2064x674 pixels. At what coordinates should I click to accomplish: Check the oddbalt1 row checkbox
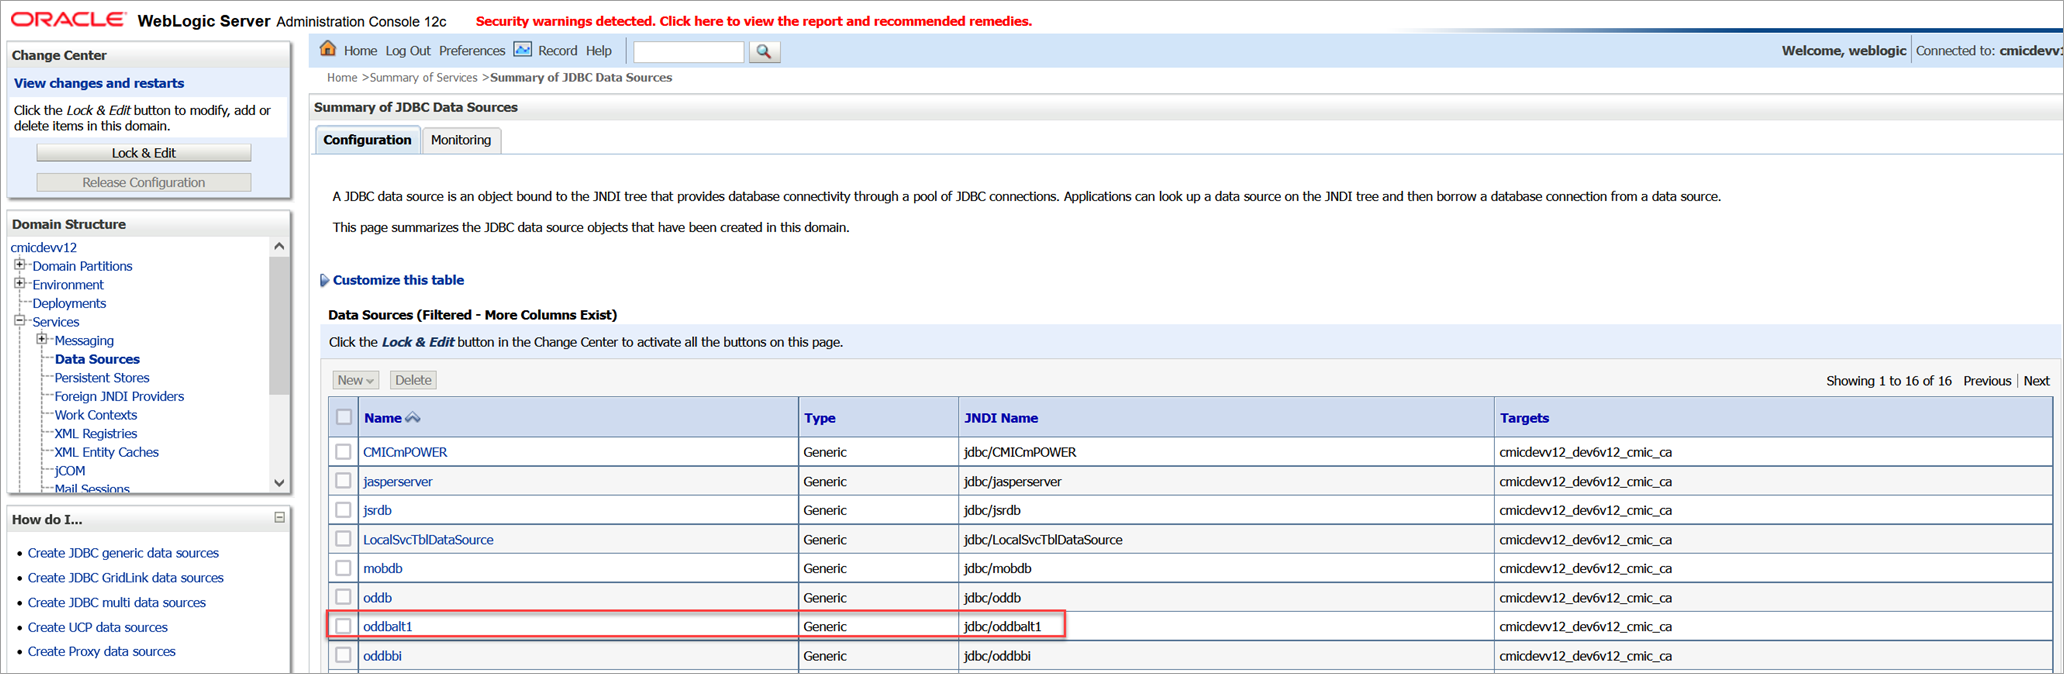(x=343, y=626)
